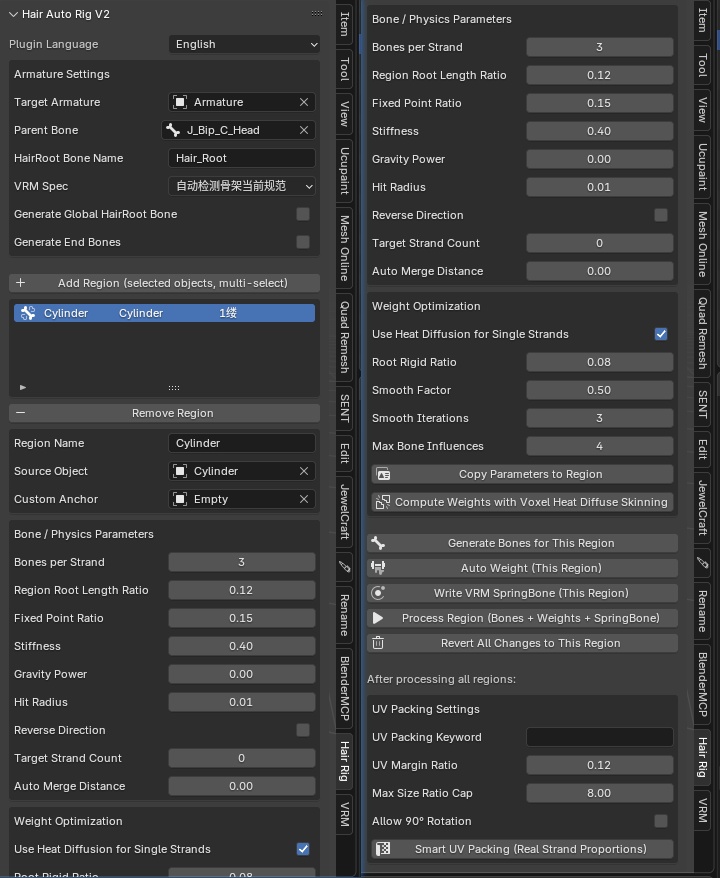
Task: Open the JewelCraft tab in middle sidebar
Action: click(345, 513)
